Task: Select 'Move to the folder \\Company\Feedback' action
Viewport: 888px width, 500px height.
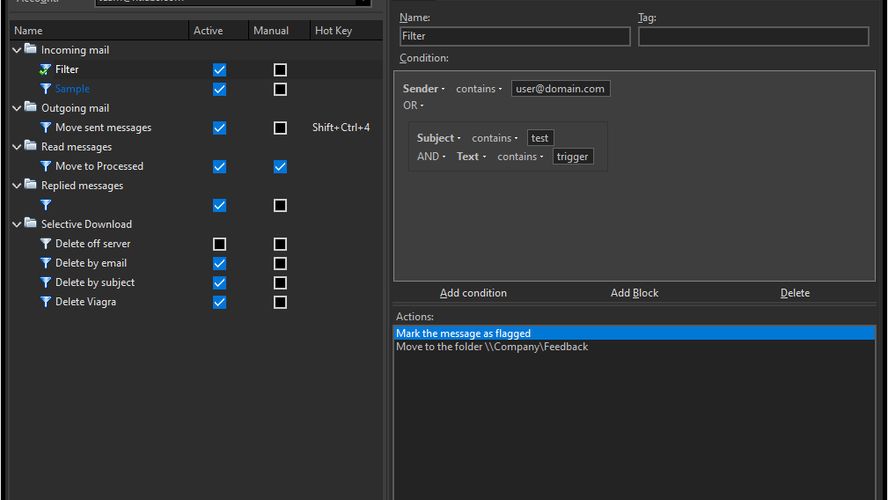Action: pos(492,347)
